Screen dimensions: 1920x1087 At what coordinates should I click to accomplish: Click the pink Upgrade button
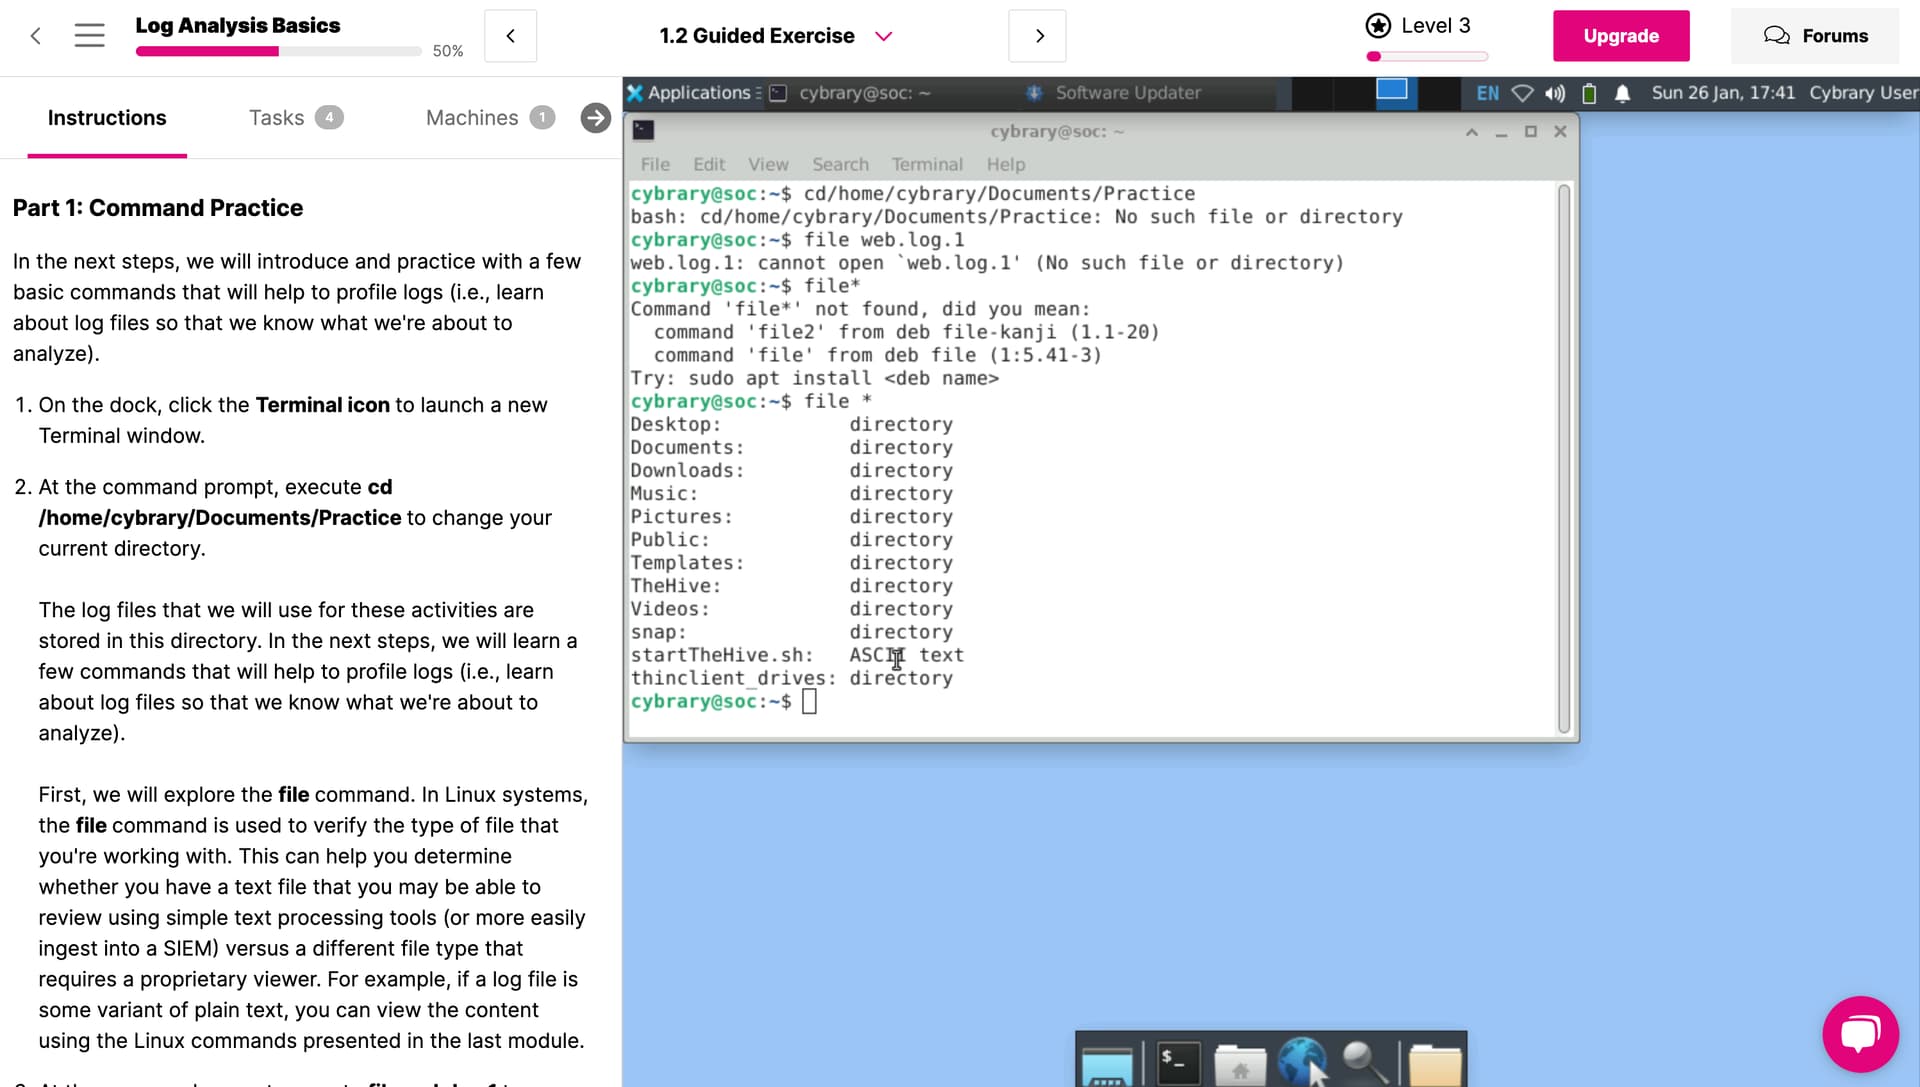(1620, 36)
